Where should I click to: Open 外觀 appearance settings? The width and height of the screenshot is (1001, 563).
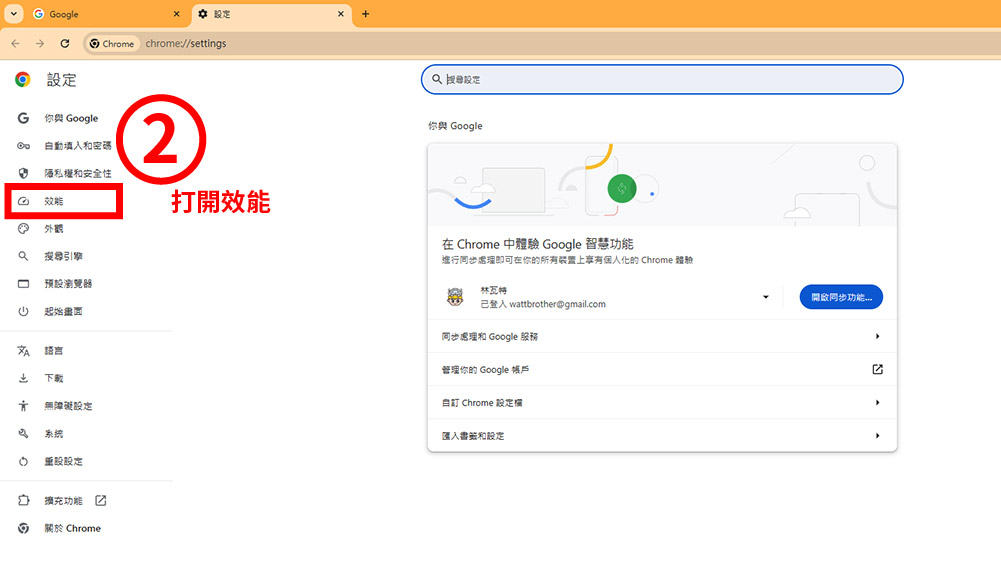coord(54,229)
